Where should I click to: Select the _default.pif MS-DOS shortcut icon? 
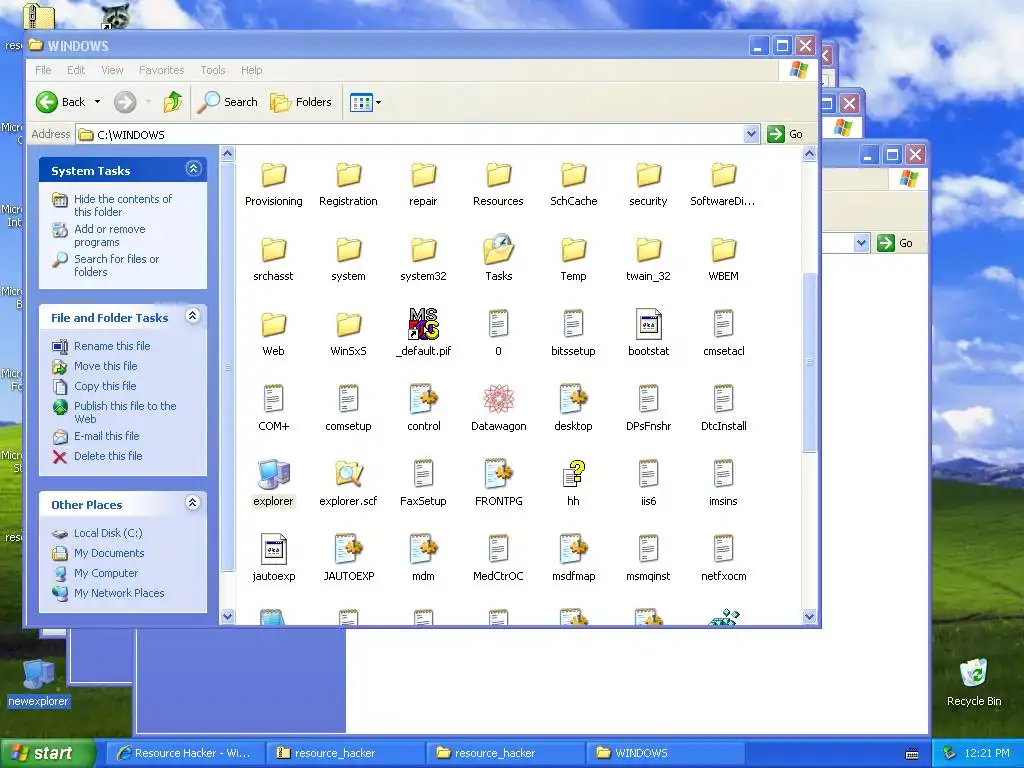click(x=423, y=324)
